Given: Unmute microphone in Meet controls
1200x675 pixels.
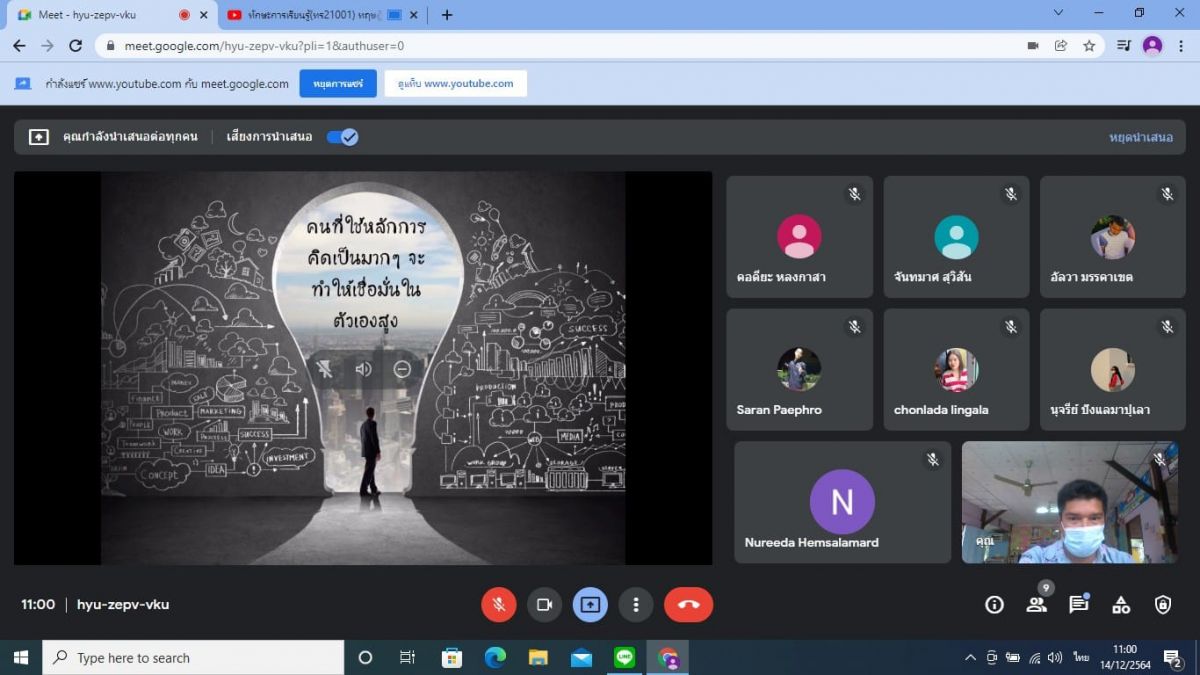Looking at the screenshot, I should tap(498, 604).
